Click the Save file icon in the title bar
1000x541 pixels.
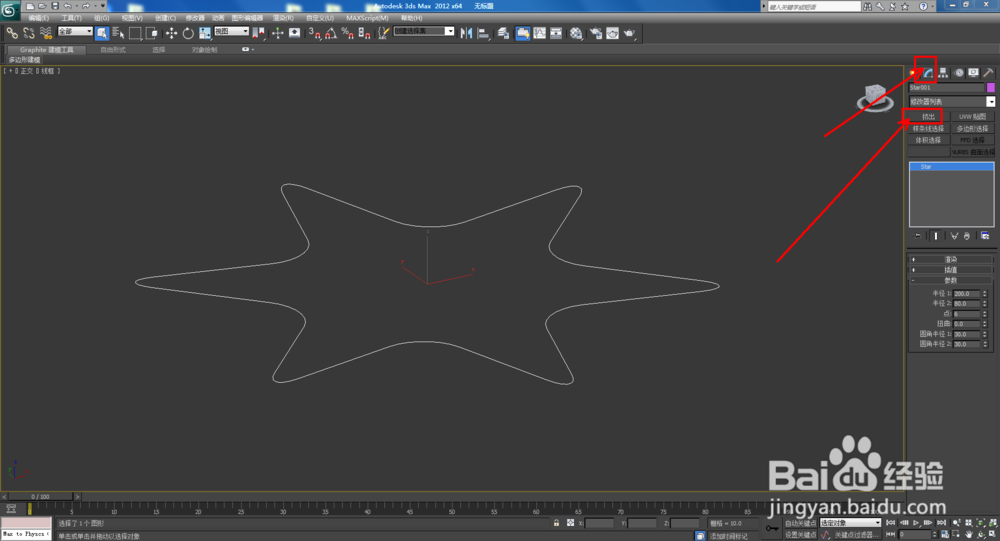tap(55, 6)
